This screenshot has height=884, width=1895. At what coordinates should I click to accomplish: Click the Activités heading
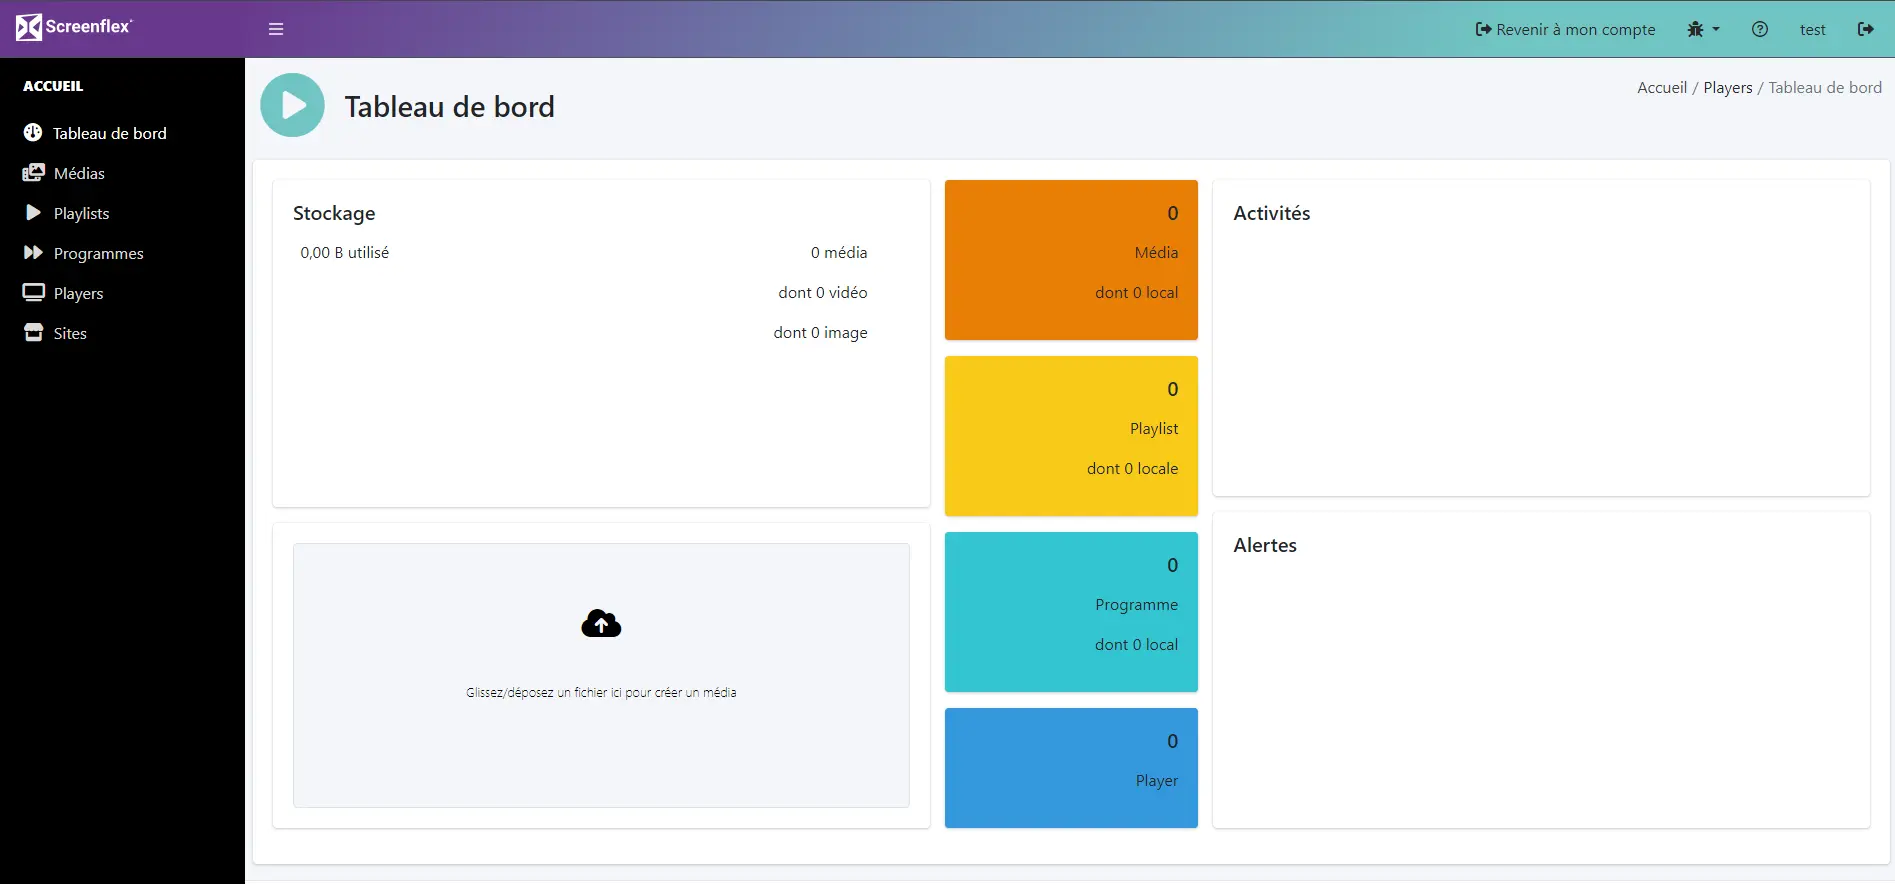click(1271, 213)
